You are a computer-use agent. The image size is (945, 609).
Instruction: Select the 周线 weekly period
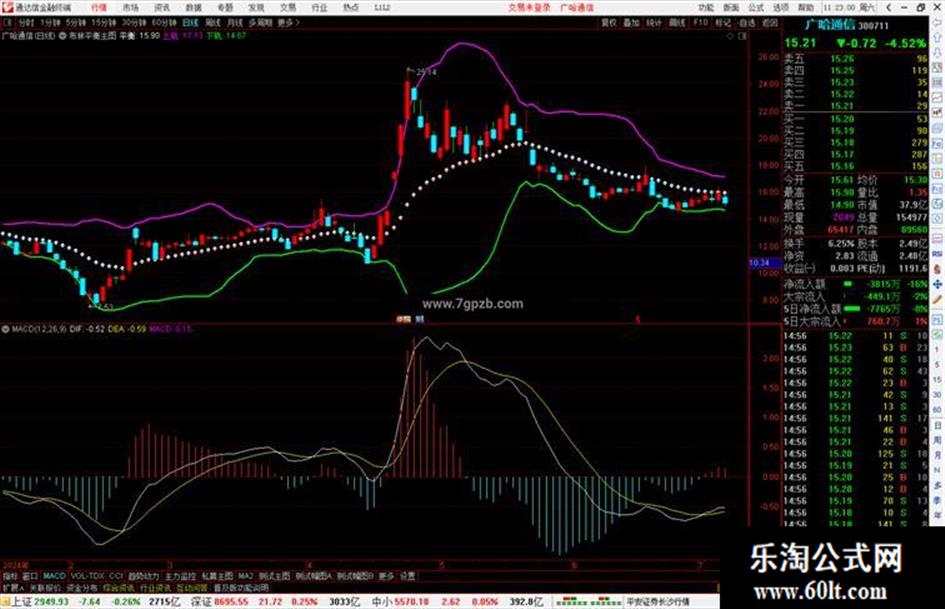(x=213, y=22)
